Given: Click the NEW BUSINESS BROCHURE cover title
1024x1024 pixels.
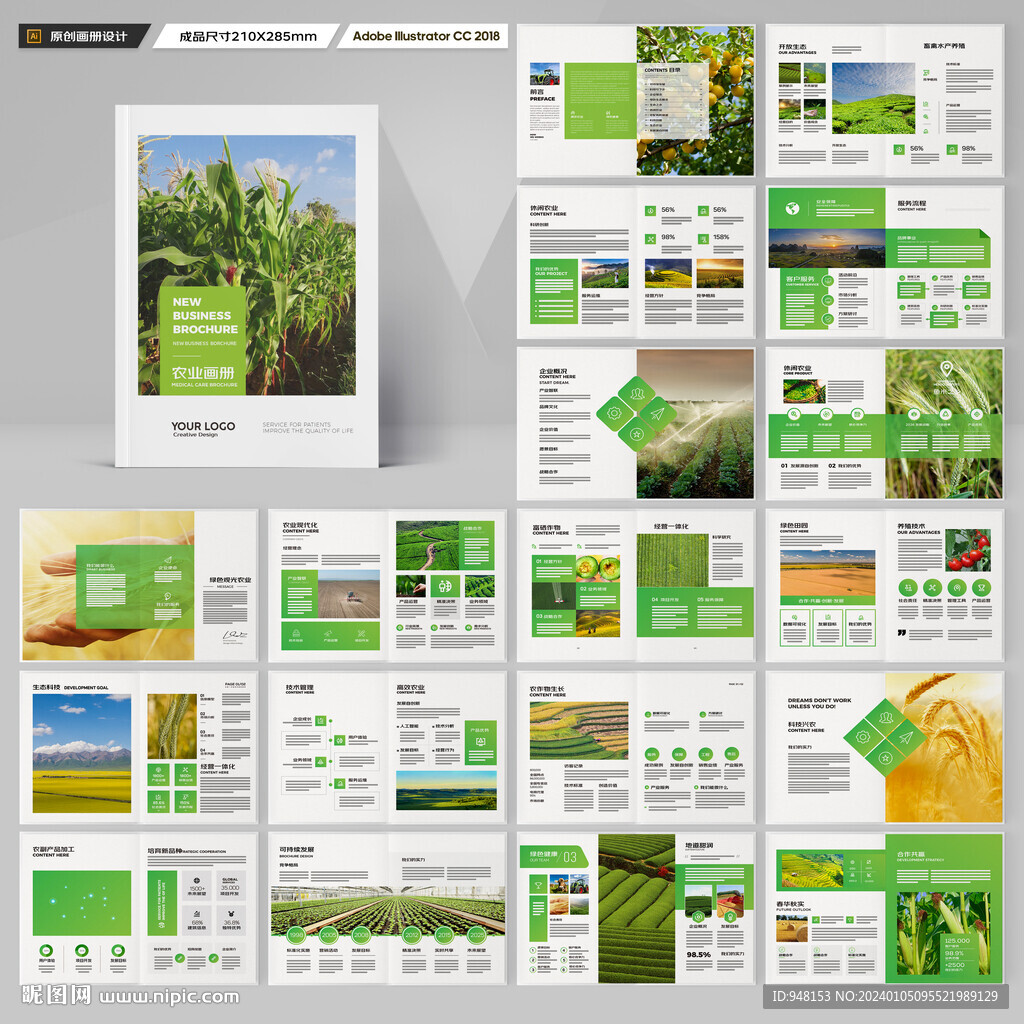Looking at the screenshot, I should pyautogui.click(x=205, y=315).
